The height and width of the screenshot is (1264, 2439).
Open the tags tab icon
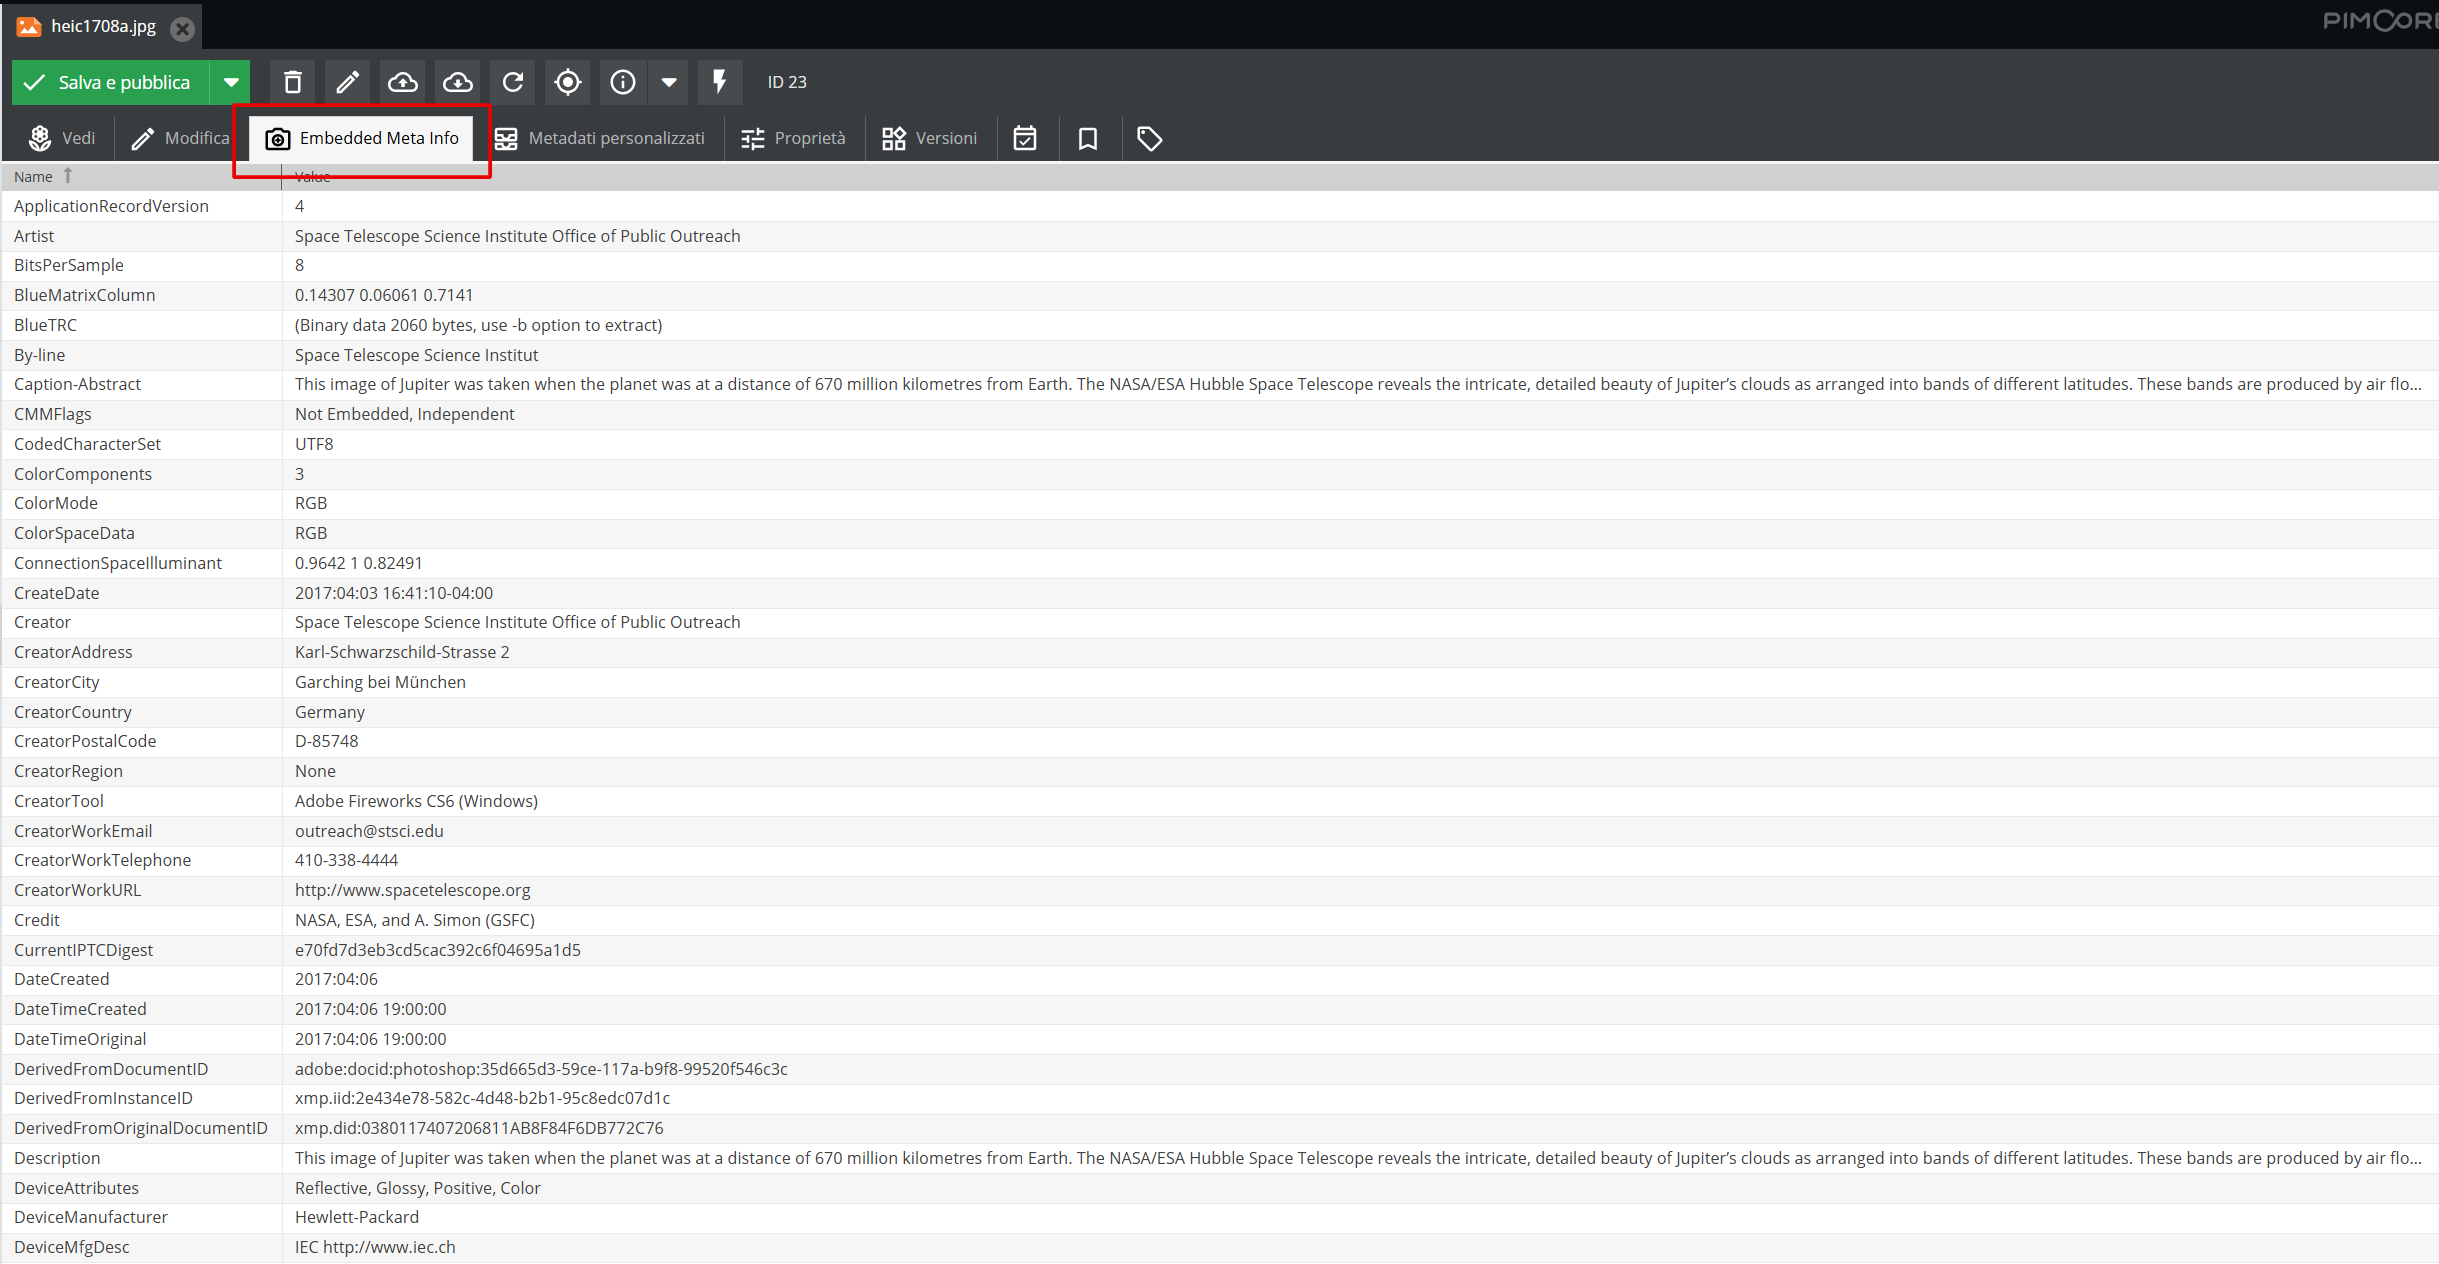pyautogui.click(x=1150, y=138)
